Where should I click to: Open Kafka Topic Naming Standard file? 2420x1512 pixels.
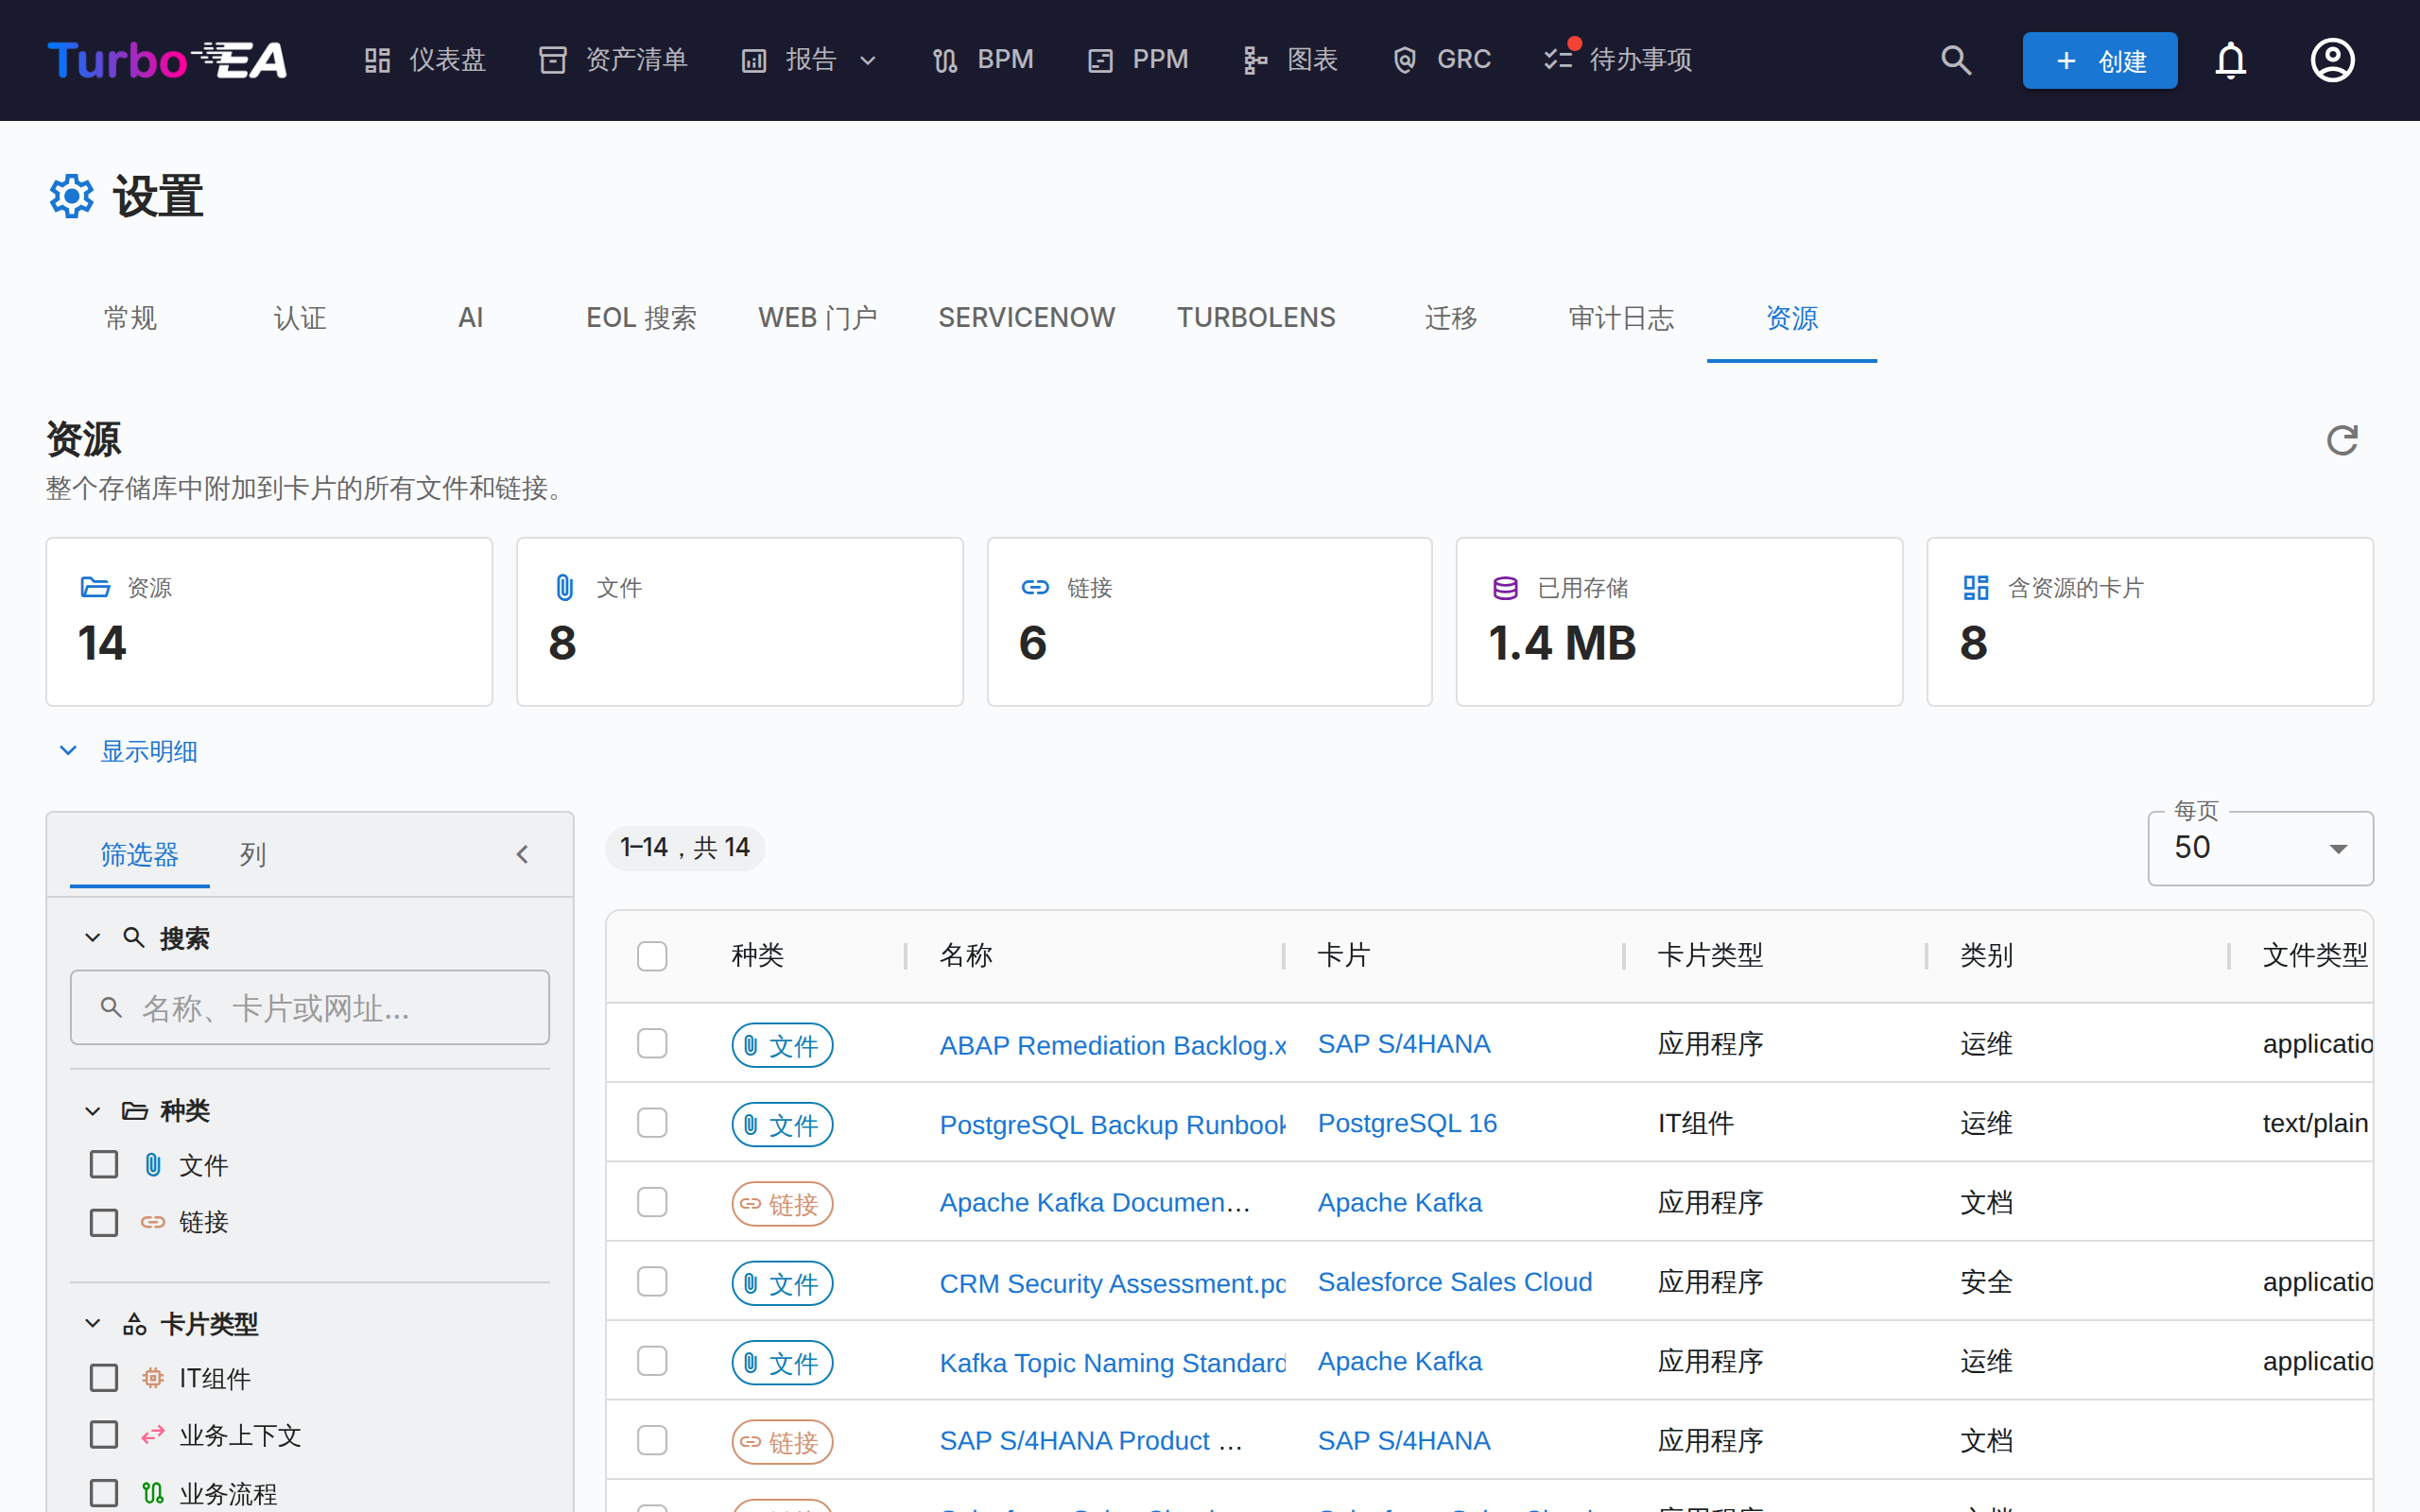point(1113,1363)
